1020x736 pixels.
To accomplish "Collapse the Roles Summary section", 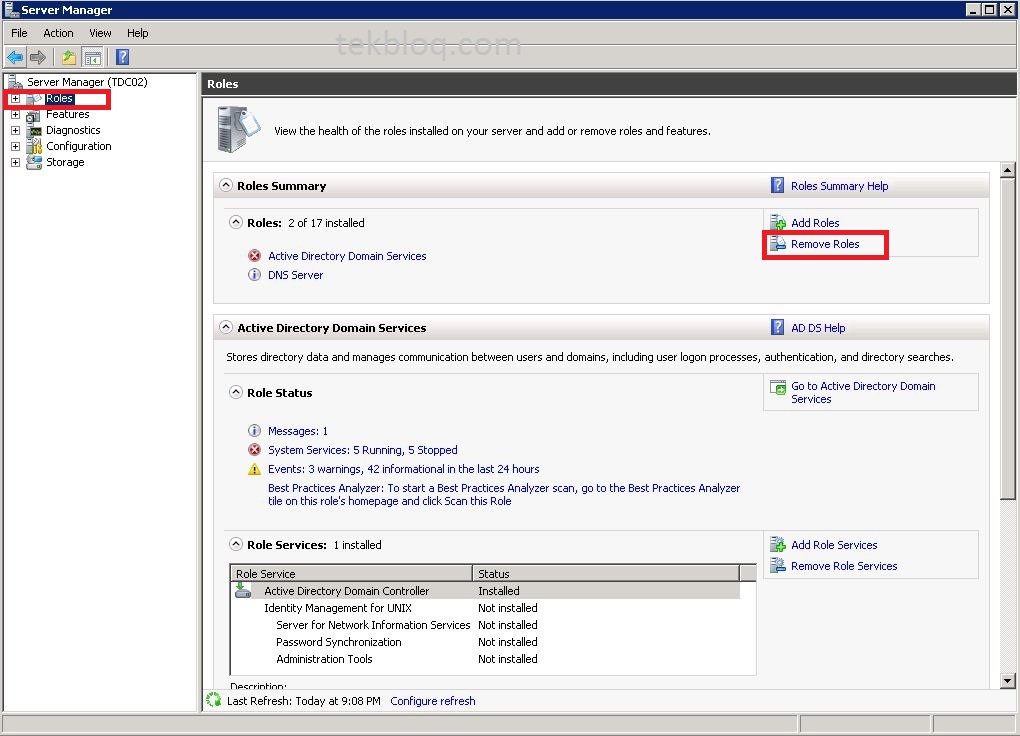I will pos(226,185).
